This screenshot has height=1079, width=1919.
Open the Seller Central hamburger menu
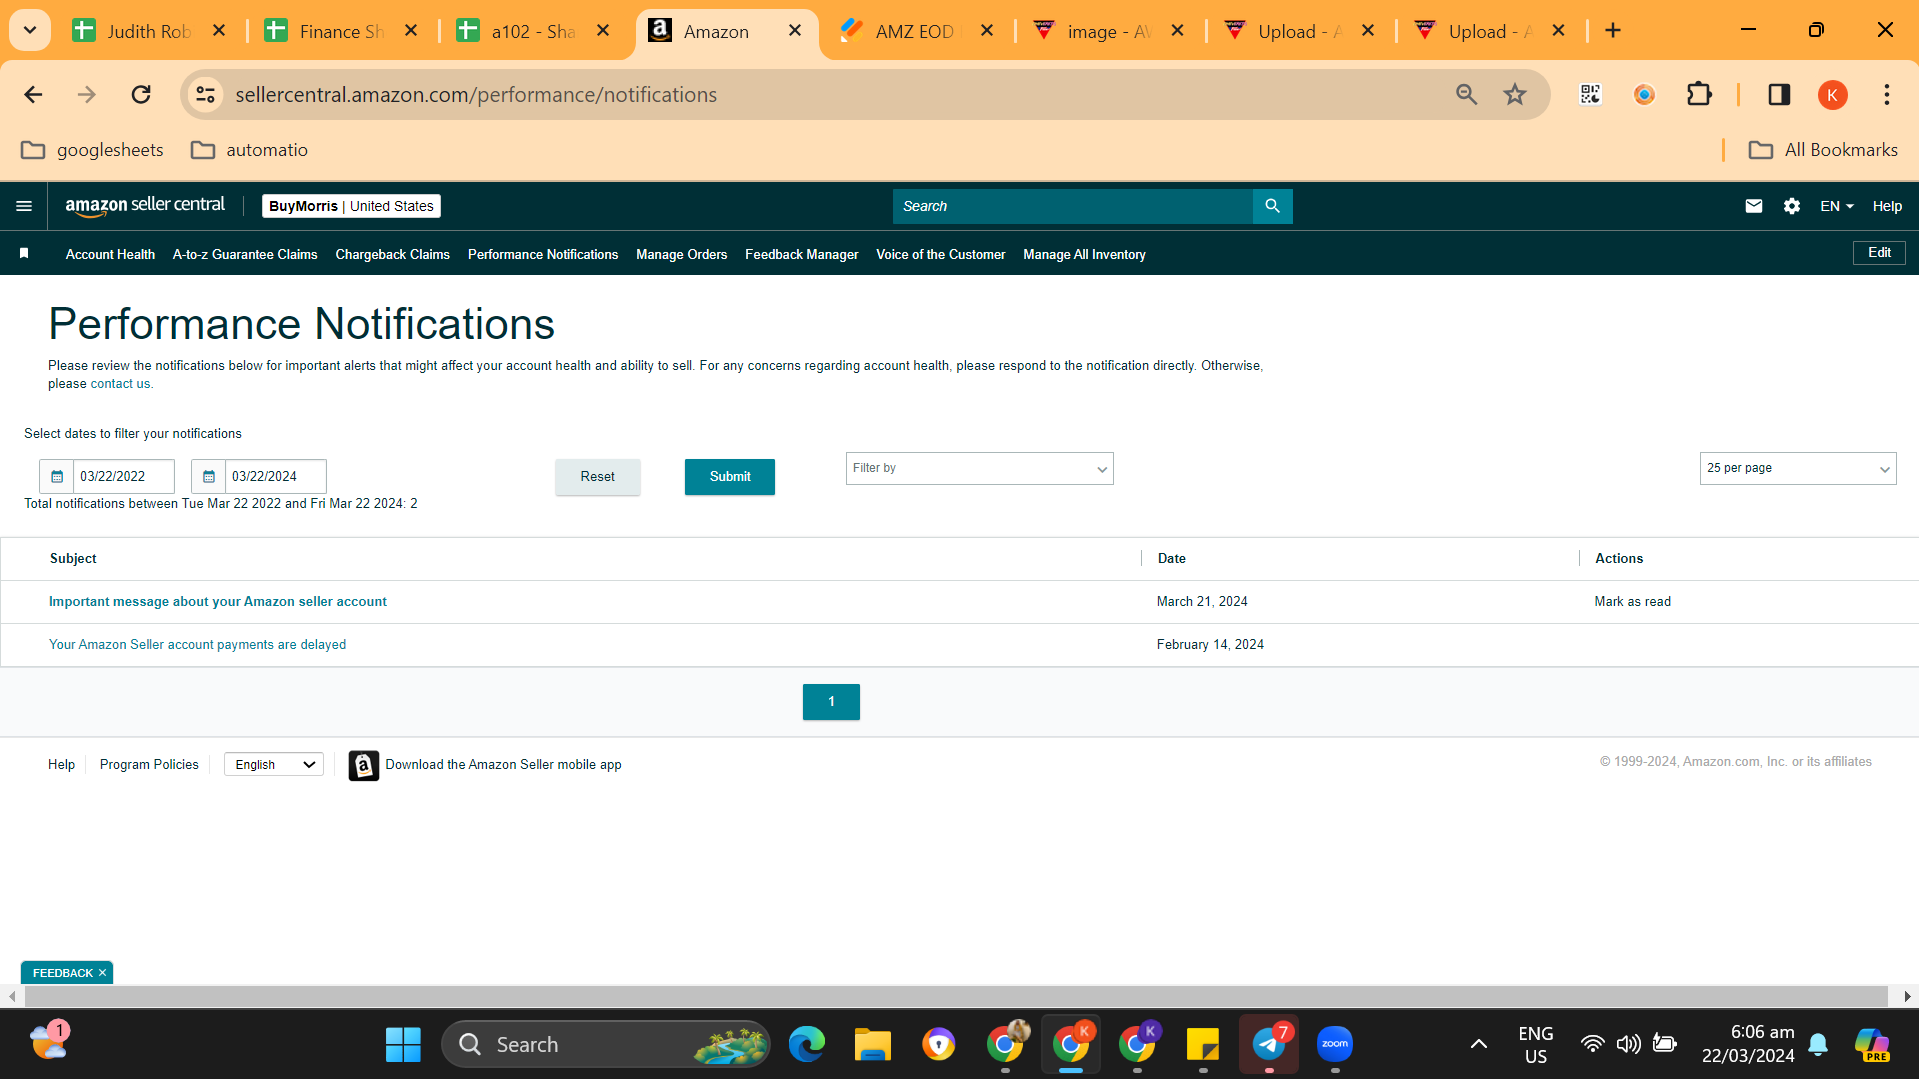point(24,206)
